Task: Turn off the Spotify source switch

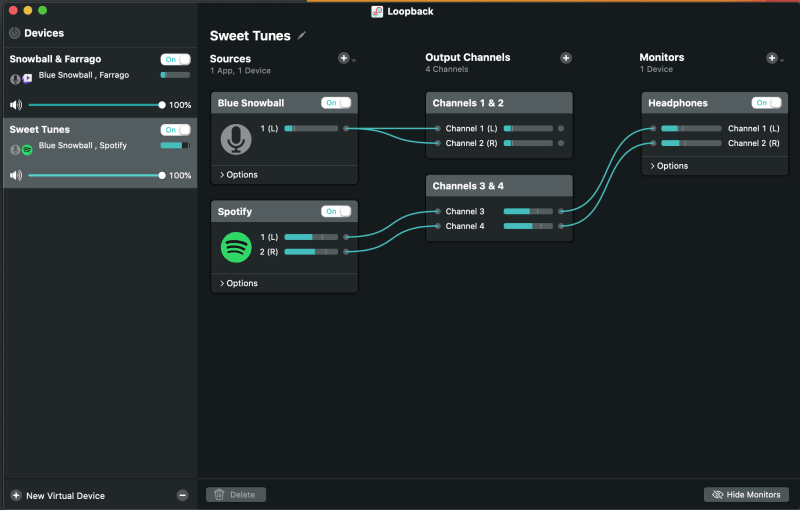Action: [336, 211]
